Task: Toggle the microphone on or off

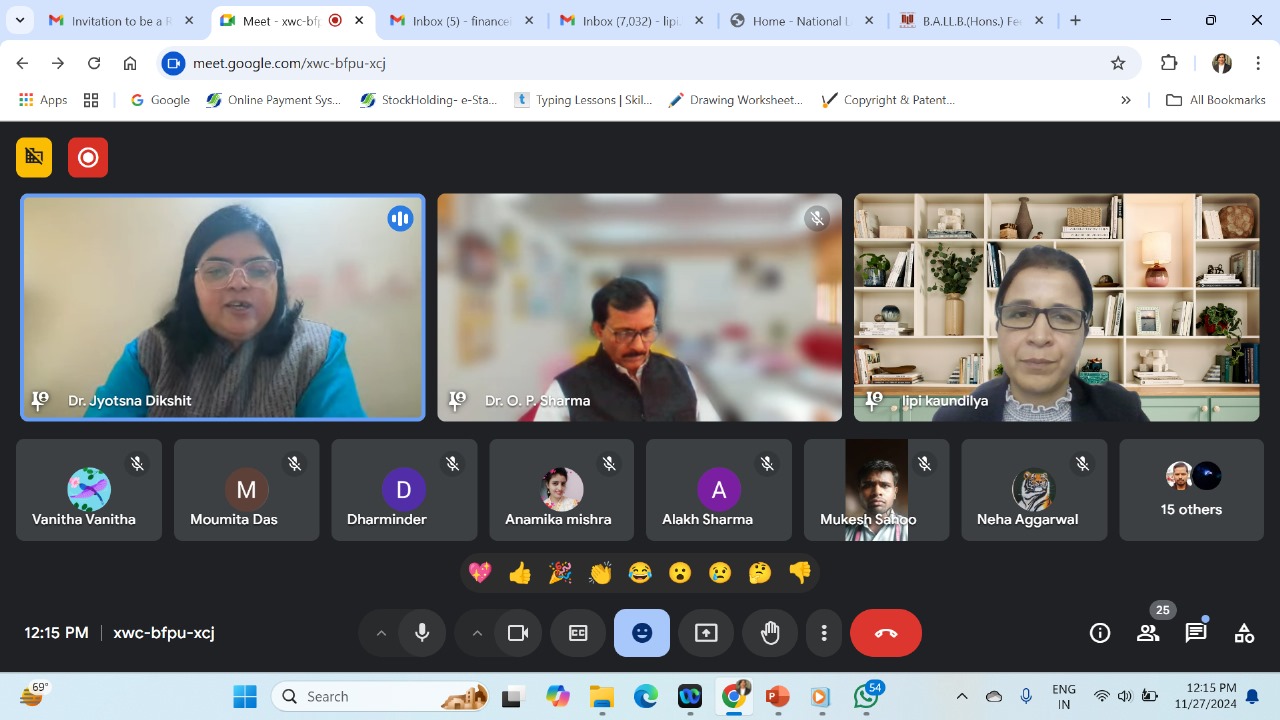Action: (422, 633)
